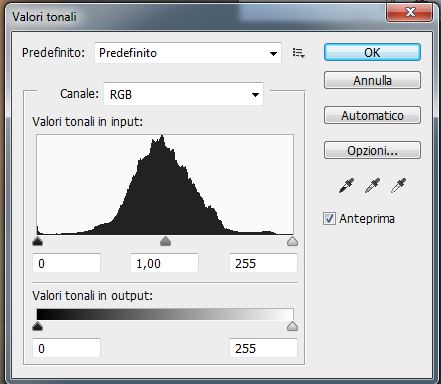Click the input highlight field 255
Screen dimensions: 441x384
pos(263,263)
